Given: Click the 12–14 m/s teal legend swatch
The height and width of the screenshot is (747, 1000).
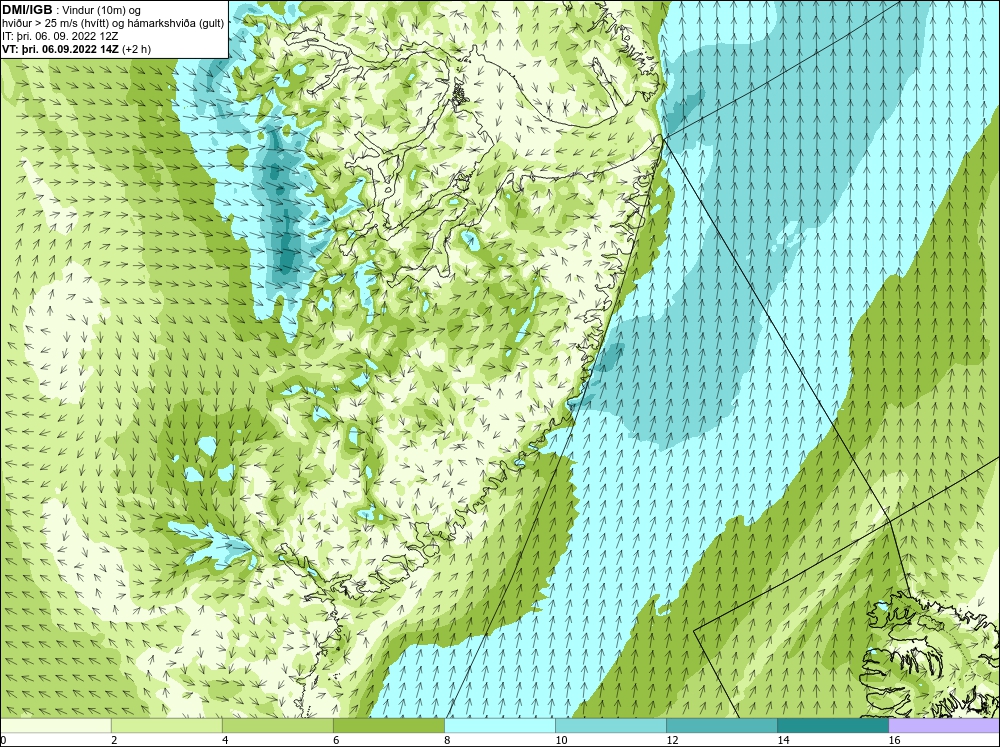Looking at the screenshot, I should point(722,725).
